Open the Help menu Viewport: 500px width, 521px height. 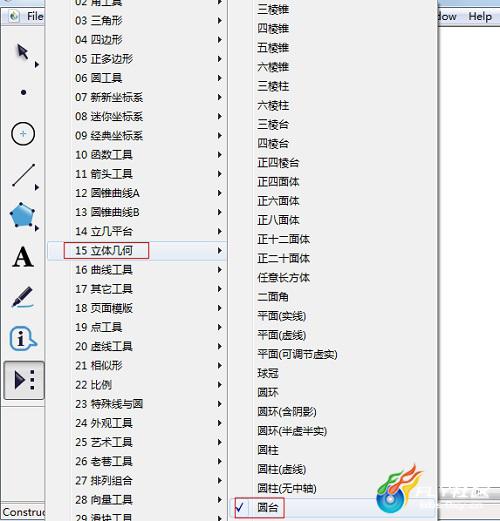tap(480, 16)
